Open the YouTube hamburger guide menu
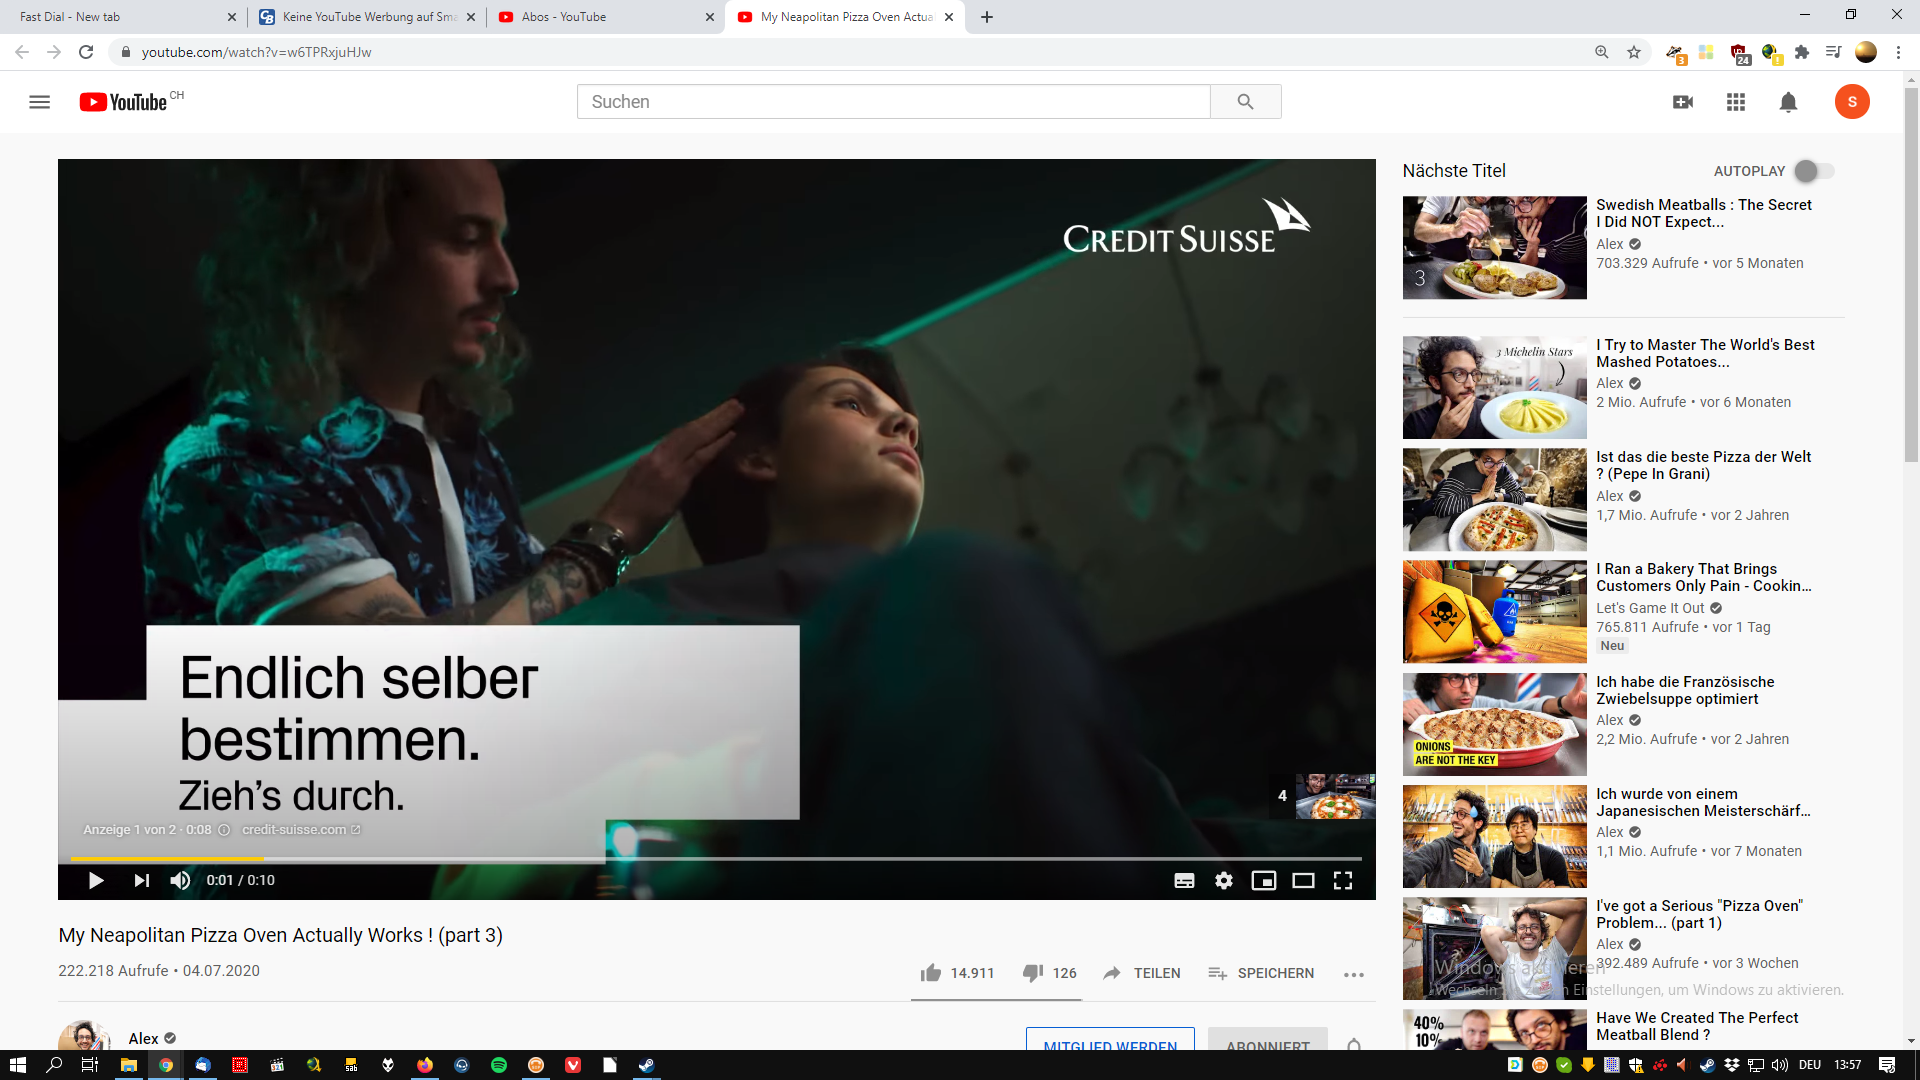 point(39,102)
